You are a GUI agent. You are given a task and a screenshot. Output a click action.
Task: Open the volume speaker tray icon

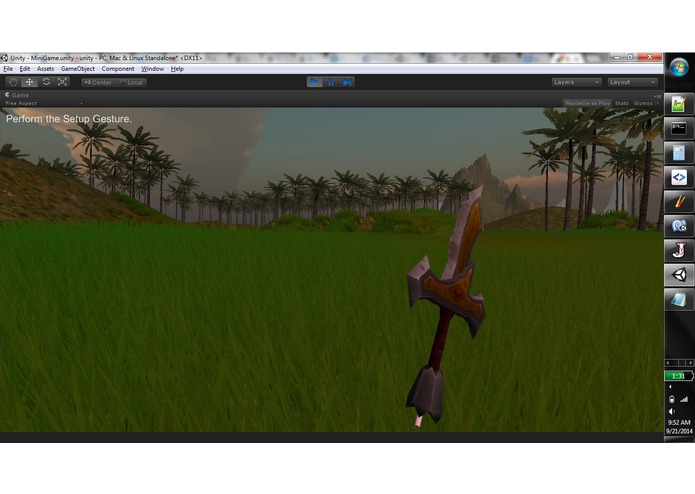[x=672, y=412]
